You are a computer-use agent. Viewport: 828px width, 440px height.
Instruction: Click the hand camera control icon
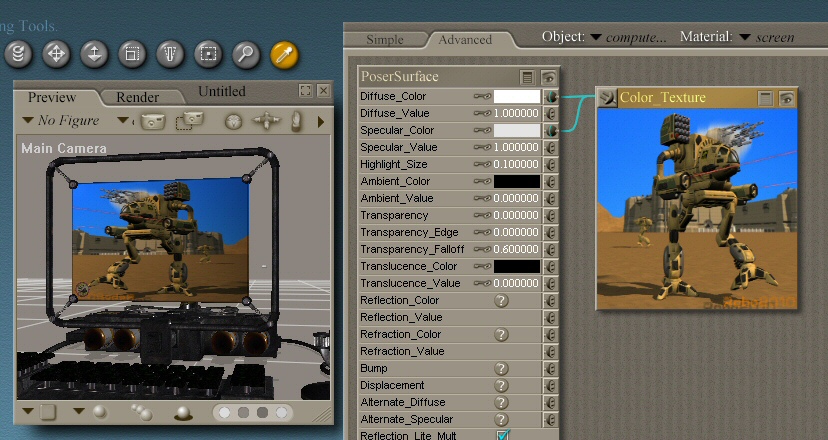coord(297,121)
